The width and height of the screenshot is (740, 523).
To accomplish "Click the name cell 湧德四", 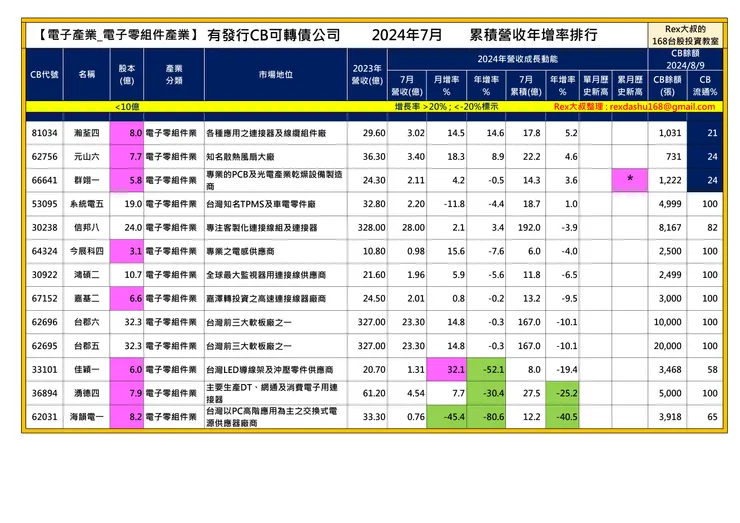I will point(87,393).
